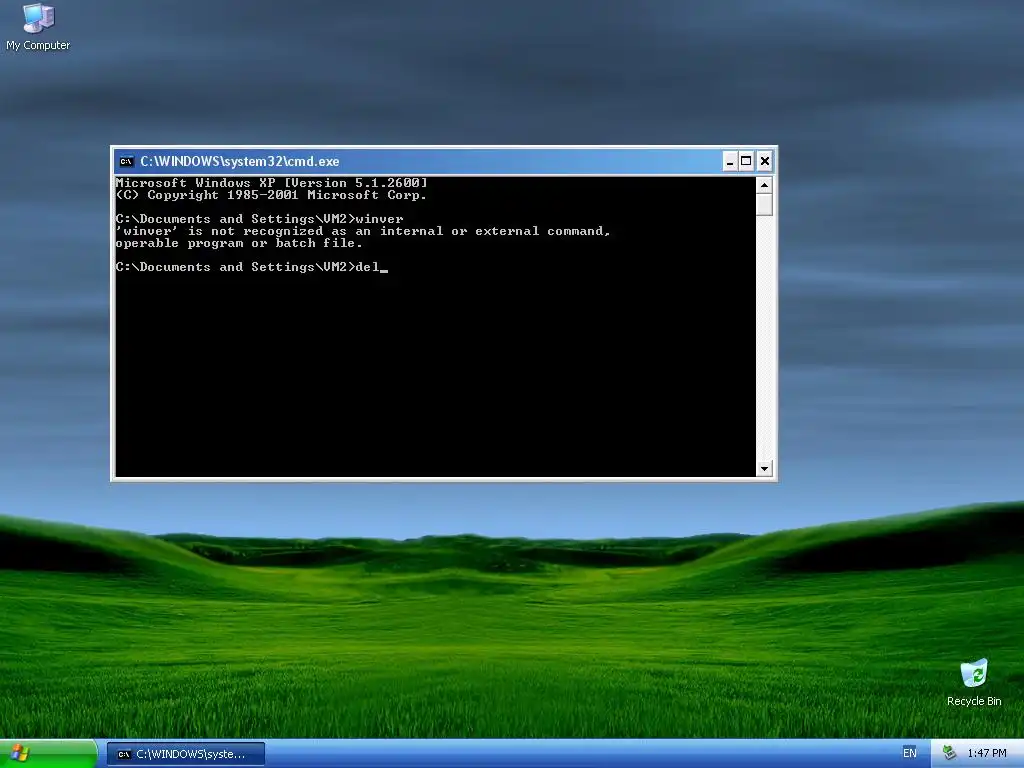This screenshot has width=1024, height=768.
Task: Click the 'is not recognized' error line
Action: point(363,231)
